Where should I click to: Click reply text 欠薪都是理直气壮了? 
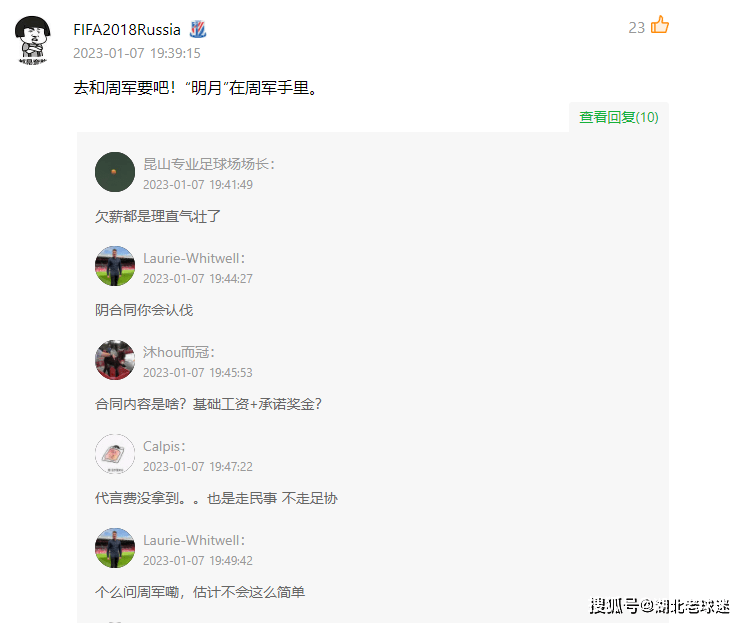coord(158,216)
